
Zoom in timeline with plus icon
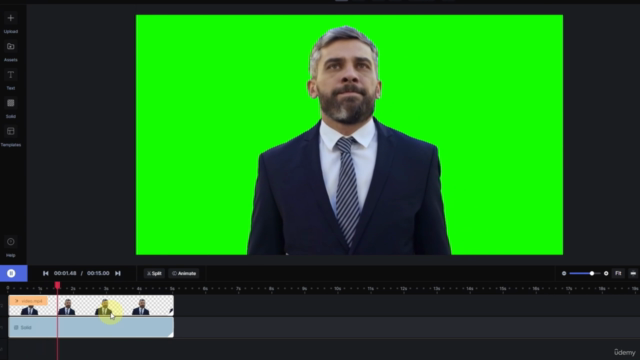[x=606, y=273]
